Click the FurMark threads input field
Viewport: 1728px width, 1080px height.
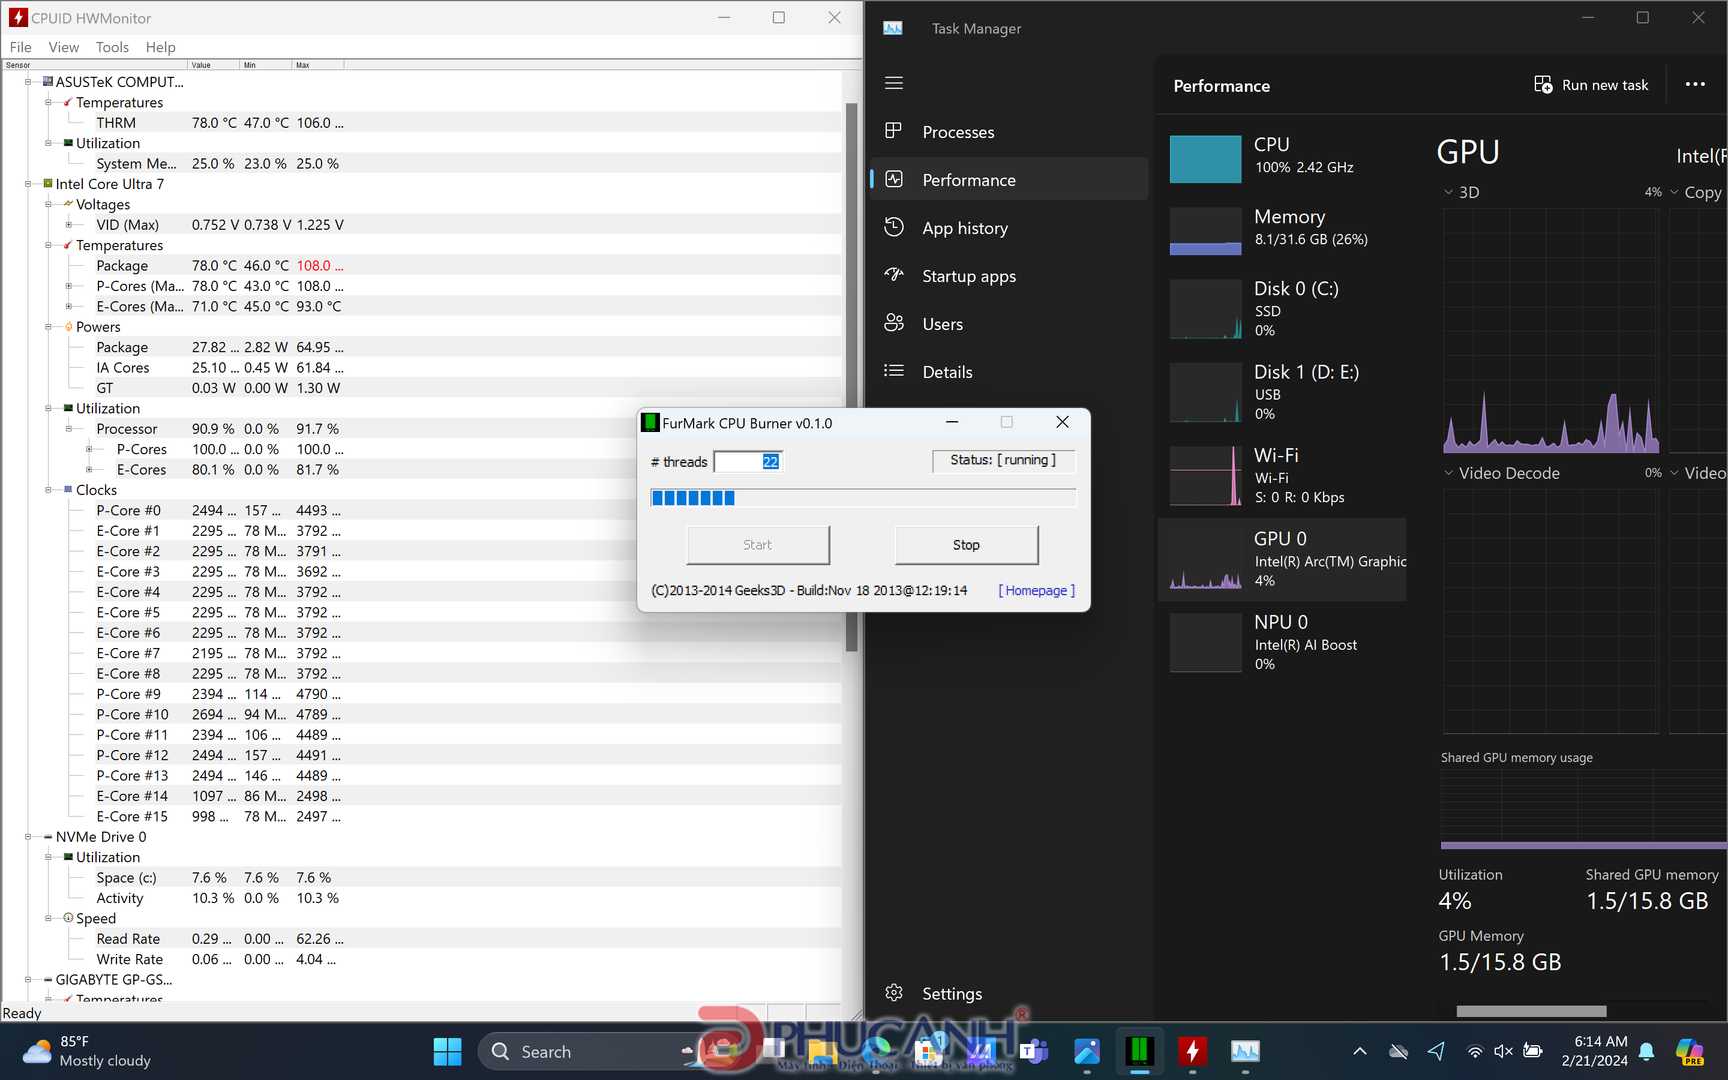point(748,461)
